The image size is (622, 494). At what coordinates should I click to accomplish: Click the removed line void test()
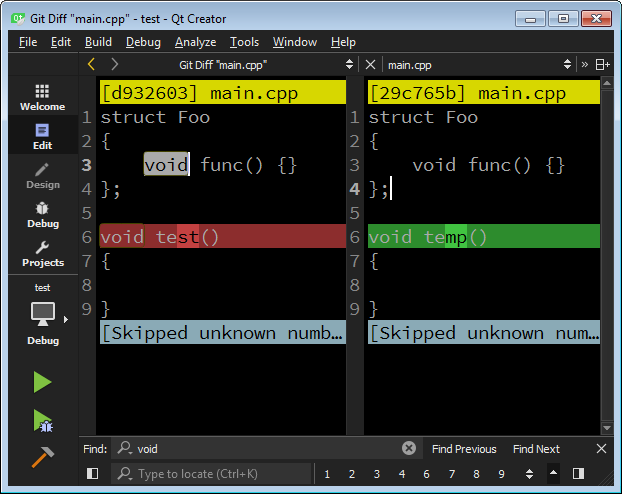(x=223, y=236)
